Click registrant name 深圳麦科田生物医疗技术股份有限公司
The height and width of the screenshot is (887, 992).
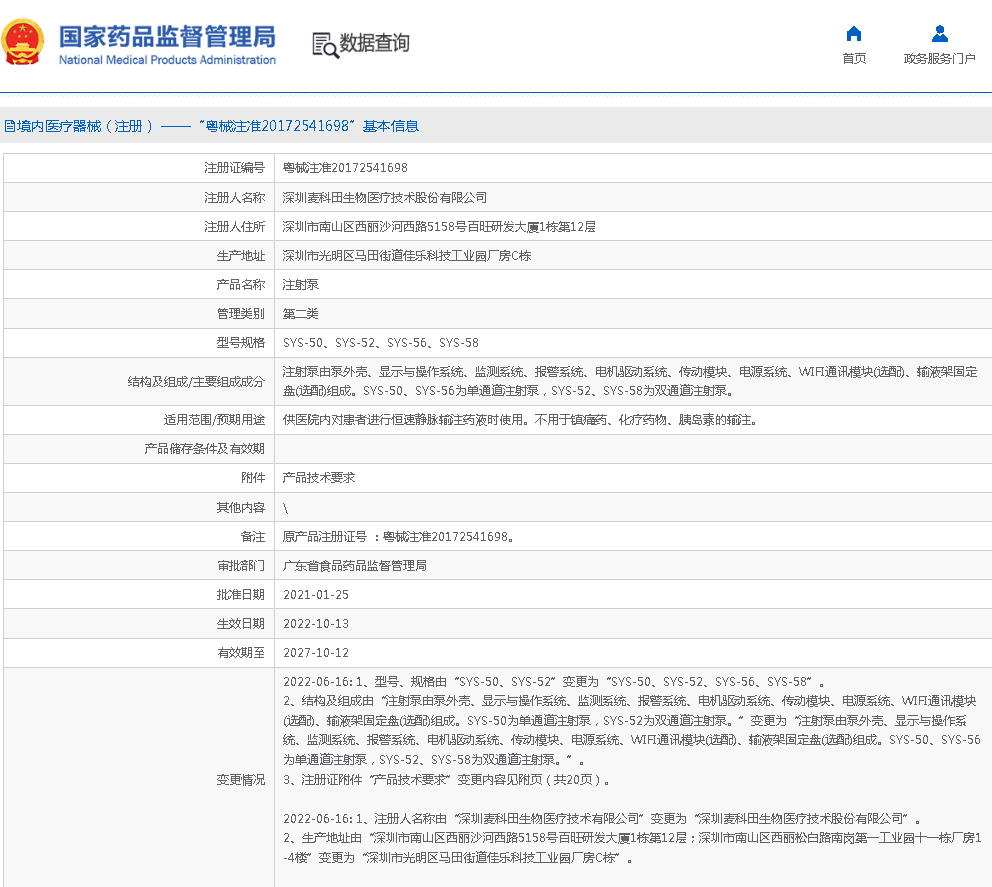click(x=385, y=198)
